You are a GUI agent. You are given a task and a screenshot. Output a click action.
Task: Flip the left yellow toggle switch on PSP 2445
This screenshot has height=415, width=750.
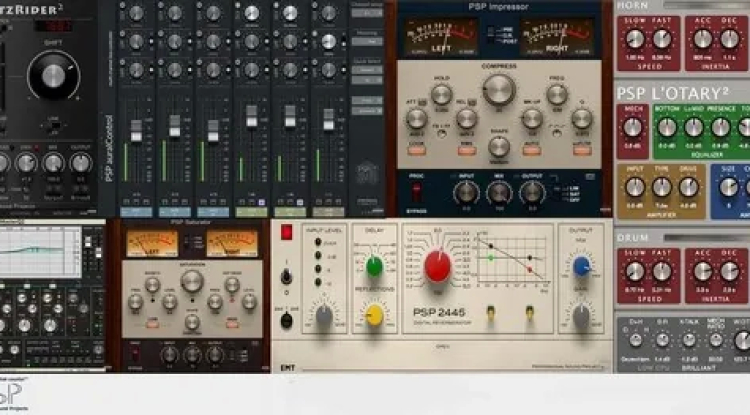click(490, 312)
